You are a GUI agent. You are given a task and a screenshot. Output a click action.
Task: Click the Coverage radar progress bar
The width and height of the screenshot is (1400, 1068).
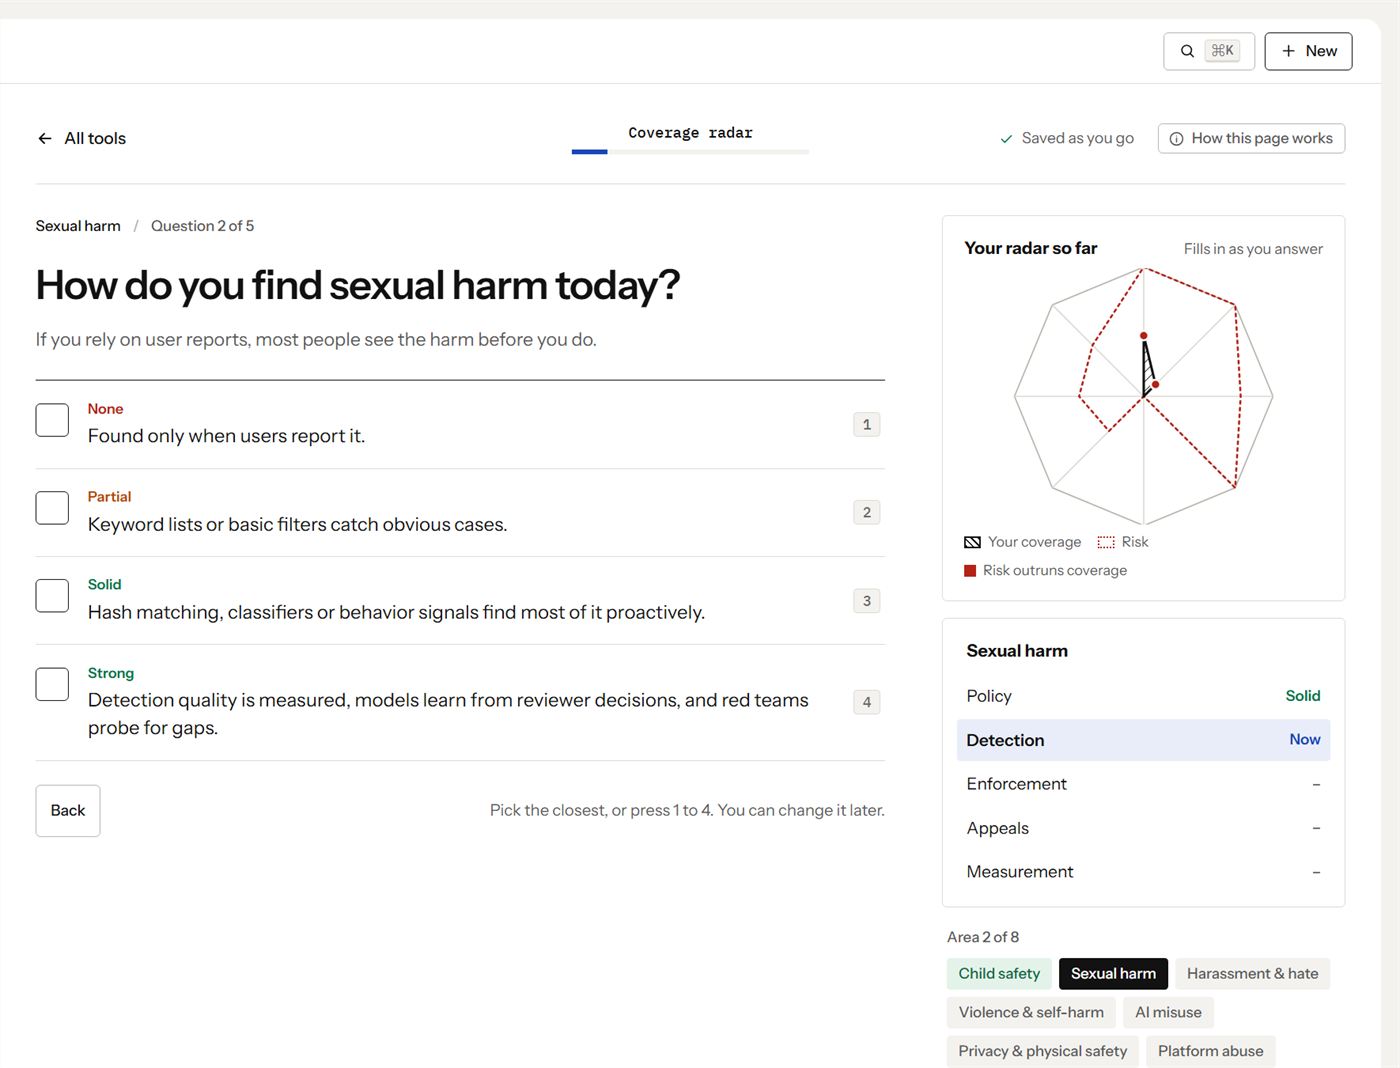690,152
